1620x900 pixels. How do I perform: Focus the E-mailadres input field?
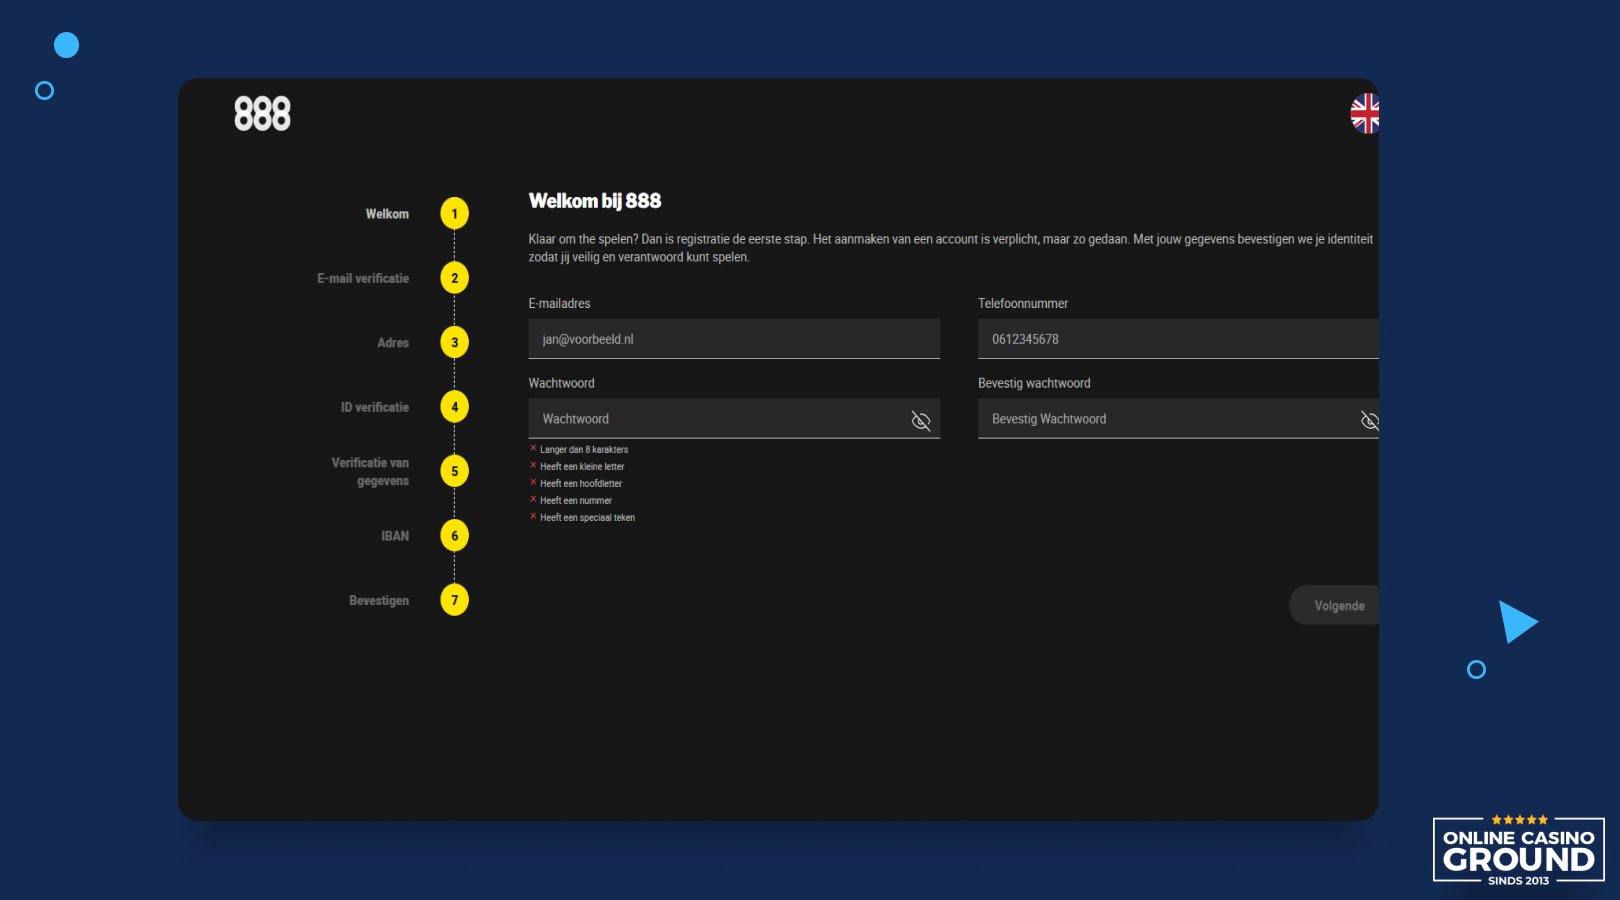tap(734, 339)
